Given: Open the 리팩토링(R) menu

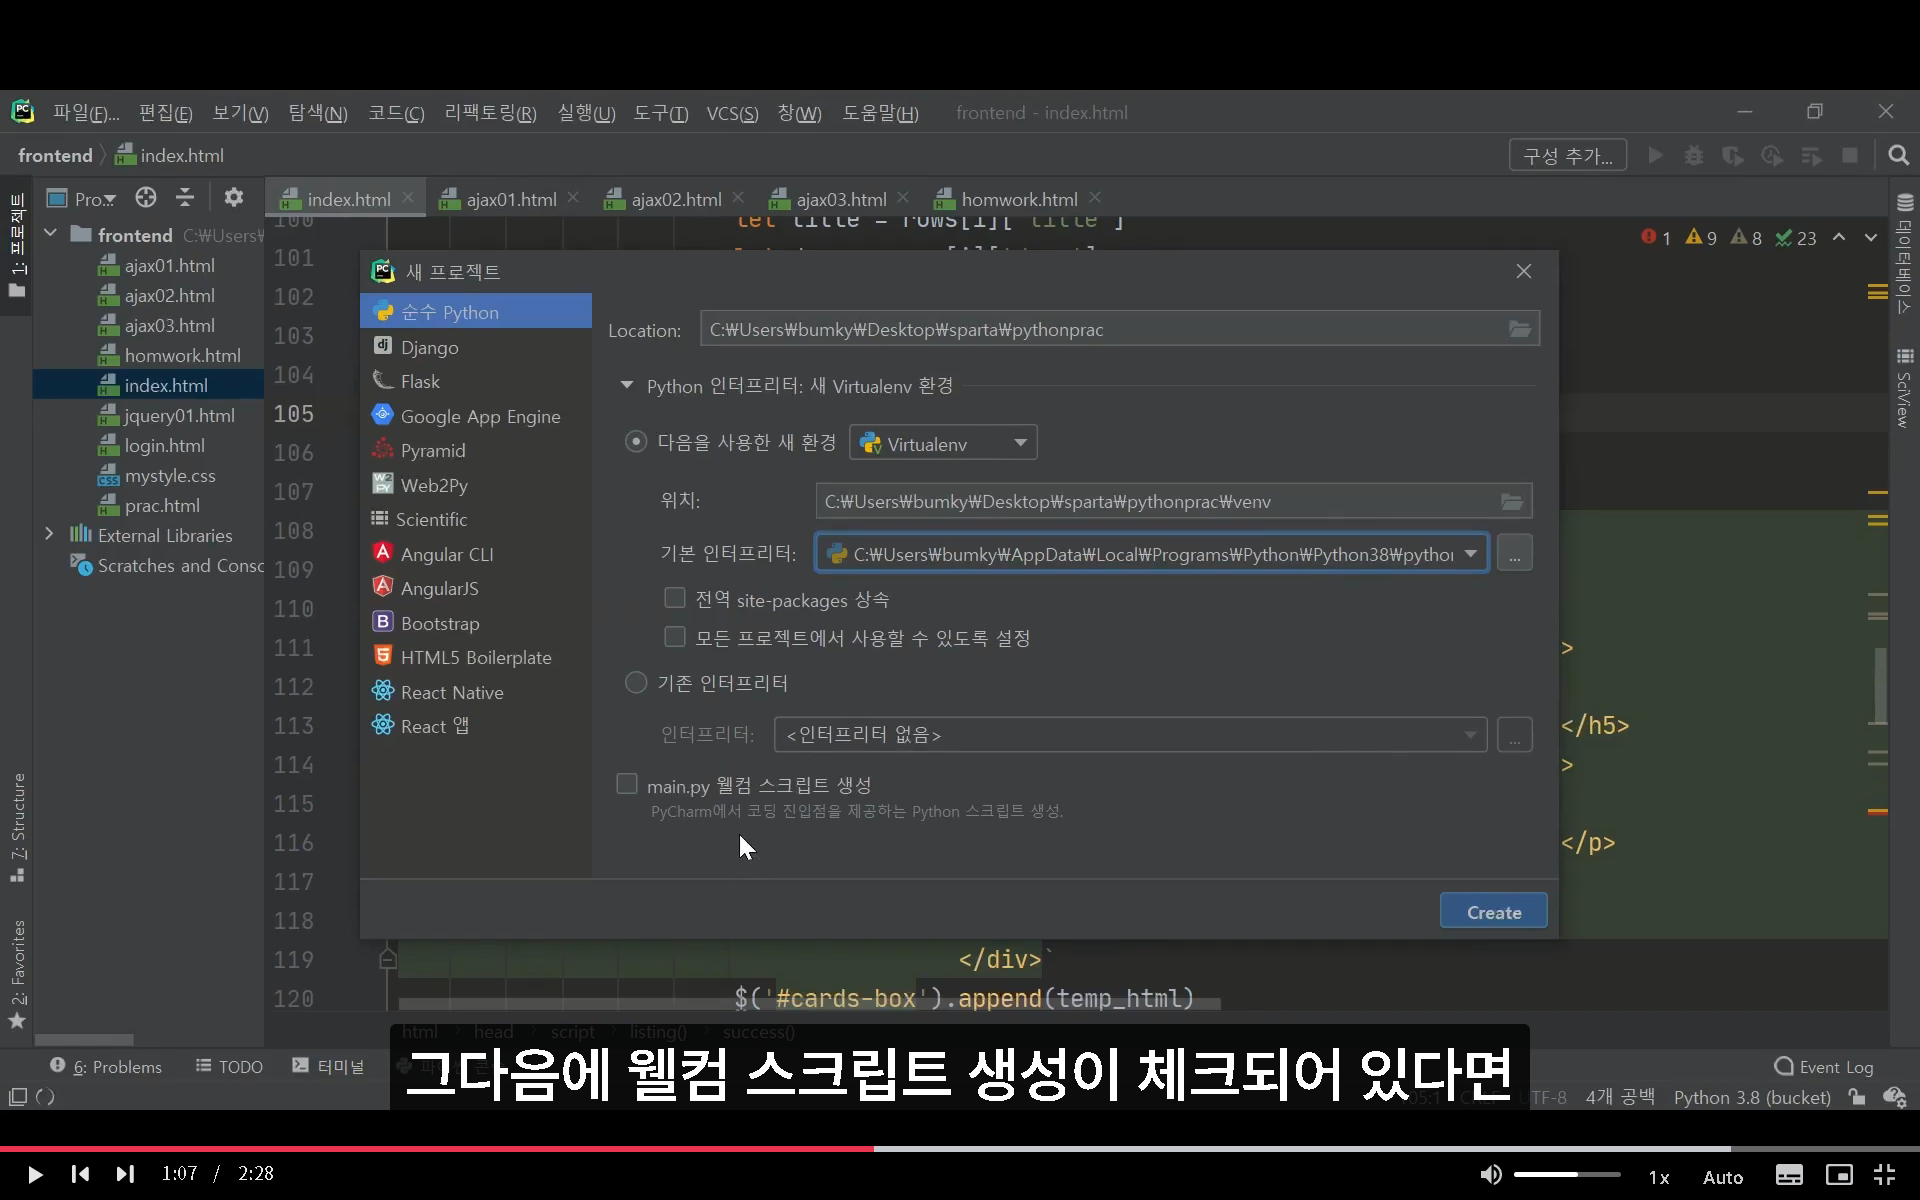Looking at the screenshot, I should (x=490, y=113).
